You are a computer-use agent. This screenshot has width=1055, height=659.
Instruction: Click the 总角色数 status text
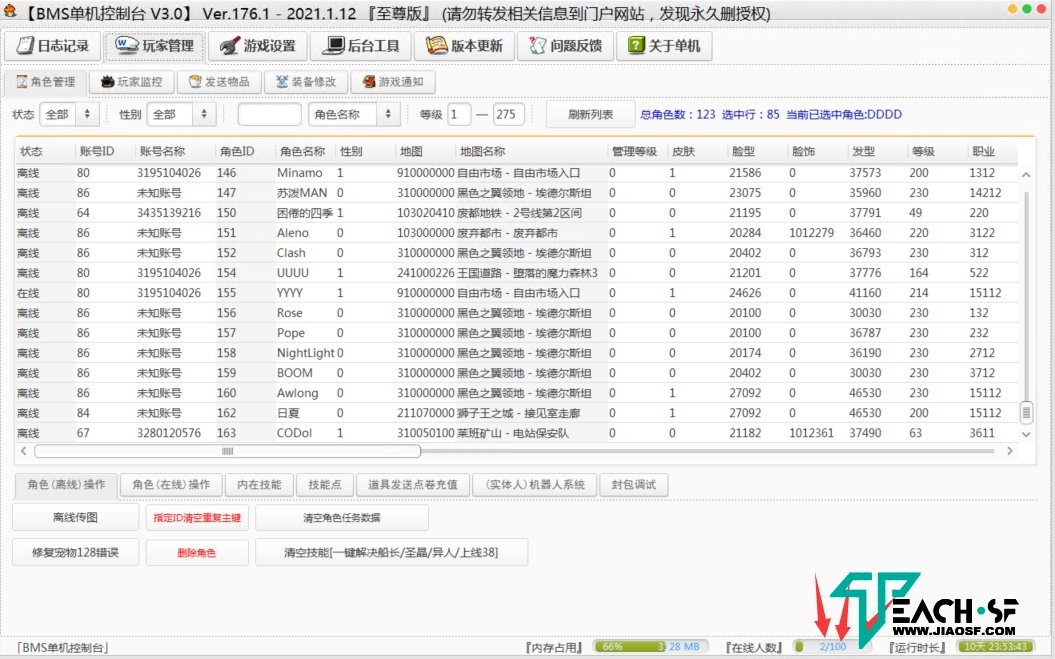pyautogui.click(x=678, y=114)
